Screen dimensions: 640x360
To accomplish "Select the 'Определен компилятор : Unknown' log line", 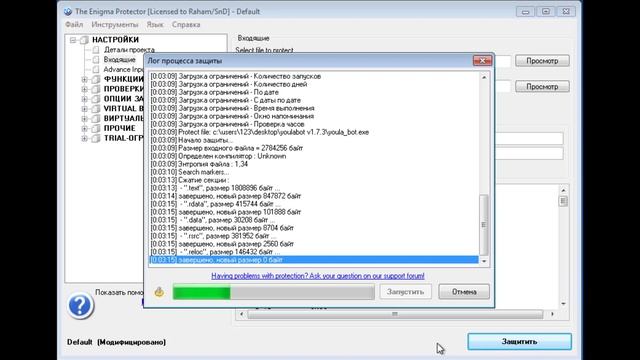I will pyautogui.click(x=314, y=156).
